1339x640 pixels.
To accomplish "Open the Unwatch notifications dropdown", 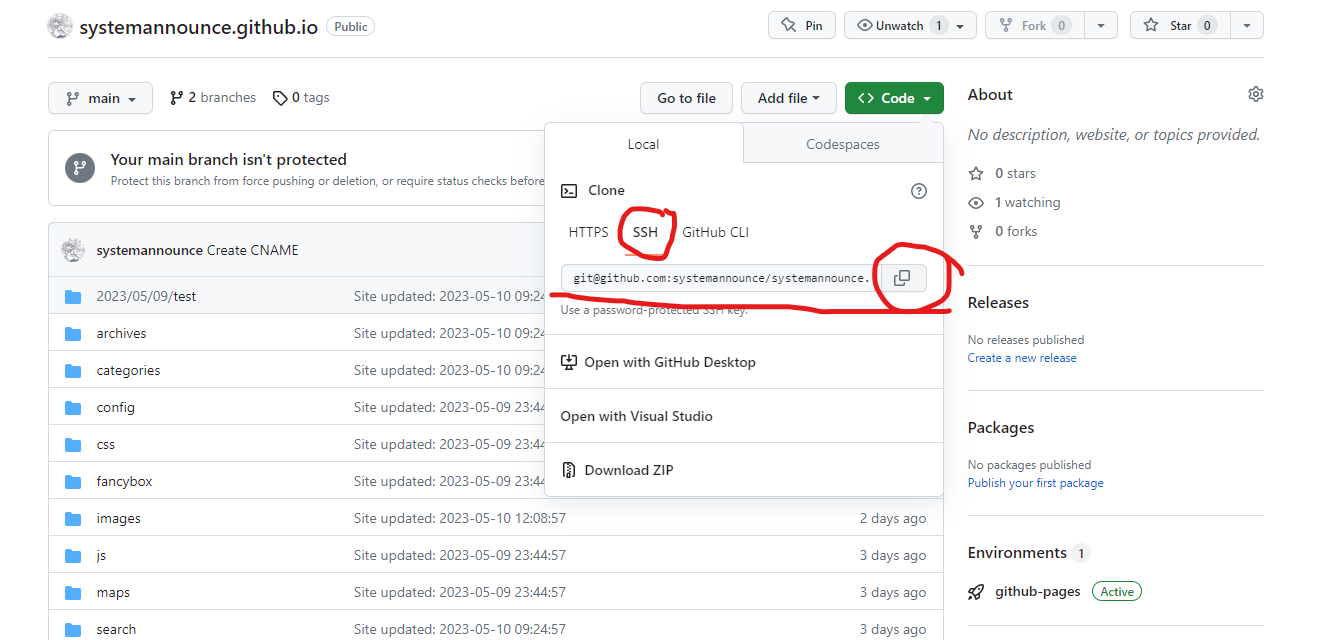I will (910, 26).
